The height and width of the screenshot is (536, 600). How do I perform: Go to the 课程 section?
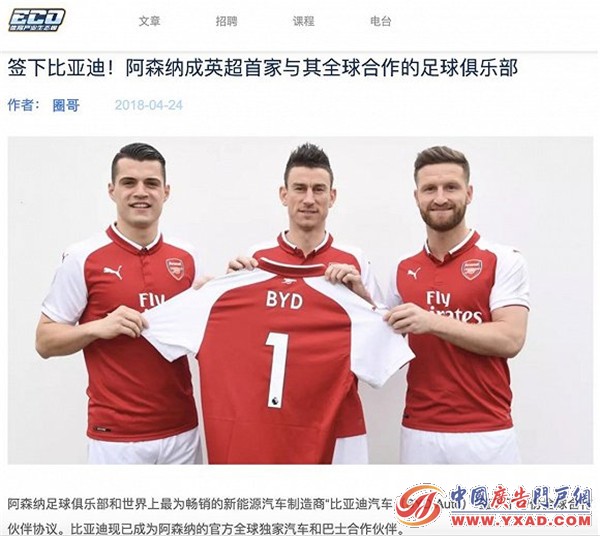pyautogui.click(x=304, y=21)
